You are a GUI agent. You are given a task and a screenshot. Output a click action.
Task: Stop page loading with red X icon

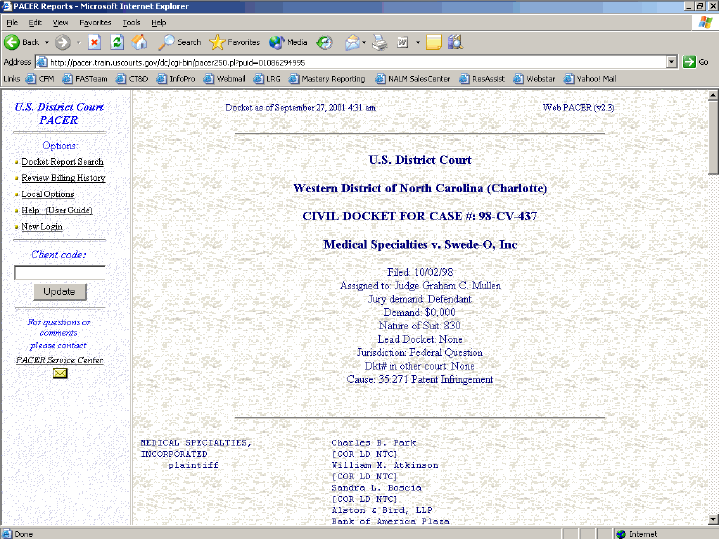point(94,43)
